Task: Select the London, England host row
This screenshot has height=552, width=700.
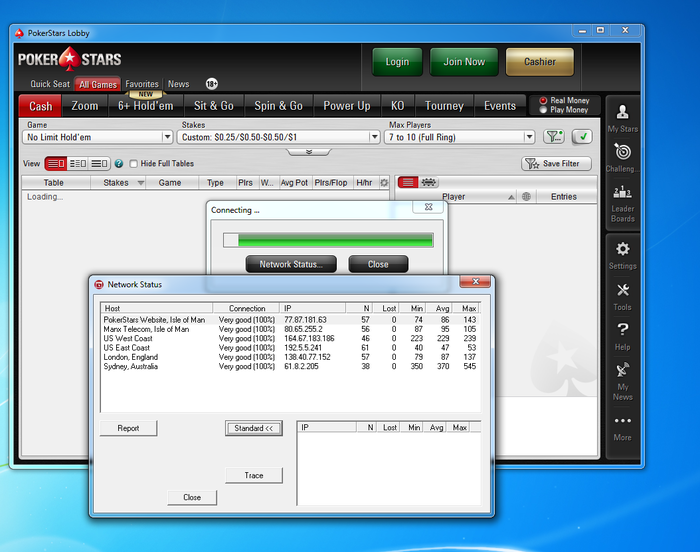Action: coord(290,357)
